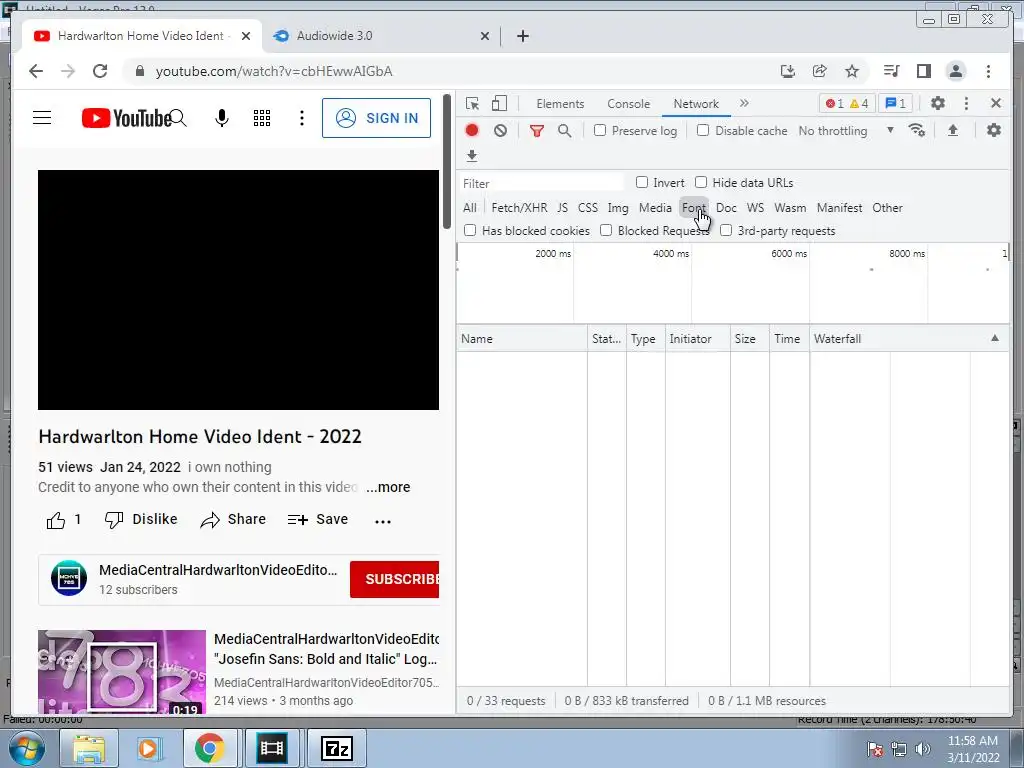Image resolution: width=1024 pixels, height=768 pixels.
Task: Click the browser page reload icon
Action: (x=100, y=71)
